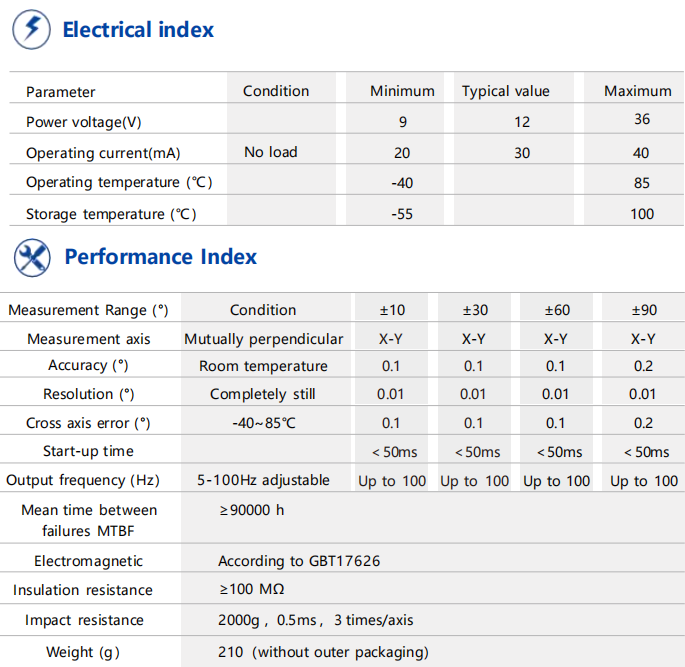Click the lightning bolt Electrical index icon
Image resolution: width=685 pixels, height=667 pixels.
31,29
